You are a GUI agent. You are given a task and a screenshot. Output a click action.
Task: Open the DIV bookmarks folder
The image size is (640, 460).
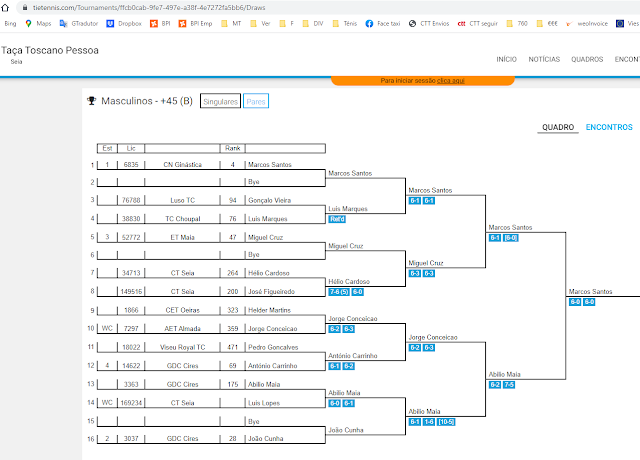point(313,24)
